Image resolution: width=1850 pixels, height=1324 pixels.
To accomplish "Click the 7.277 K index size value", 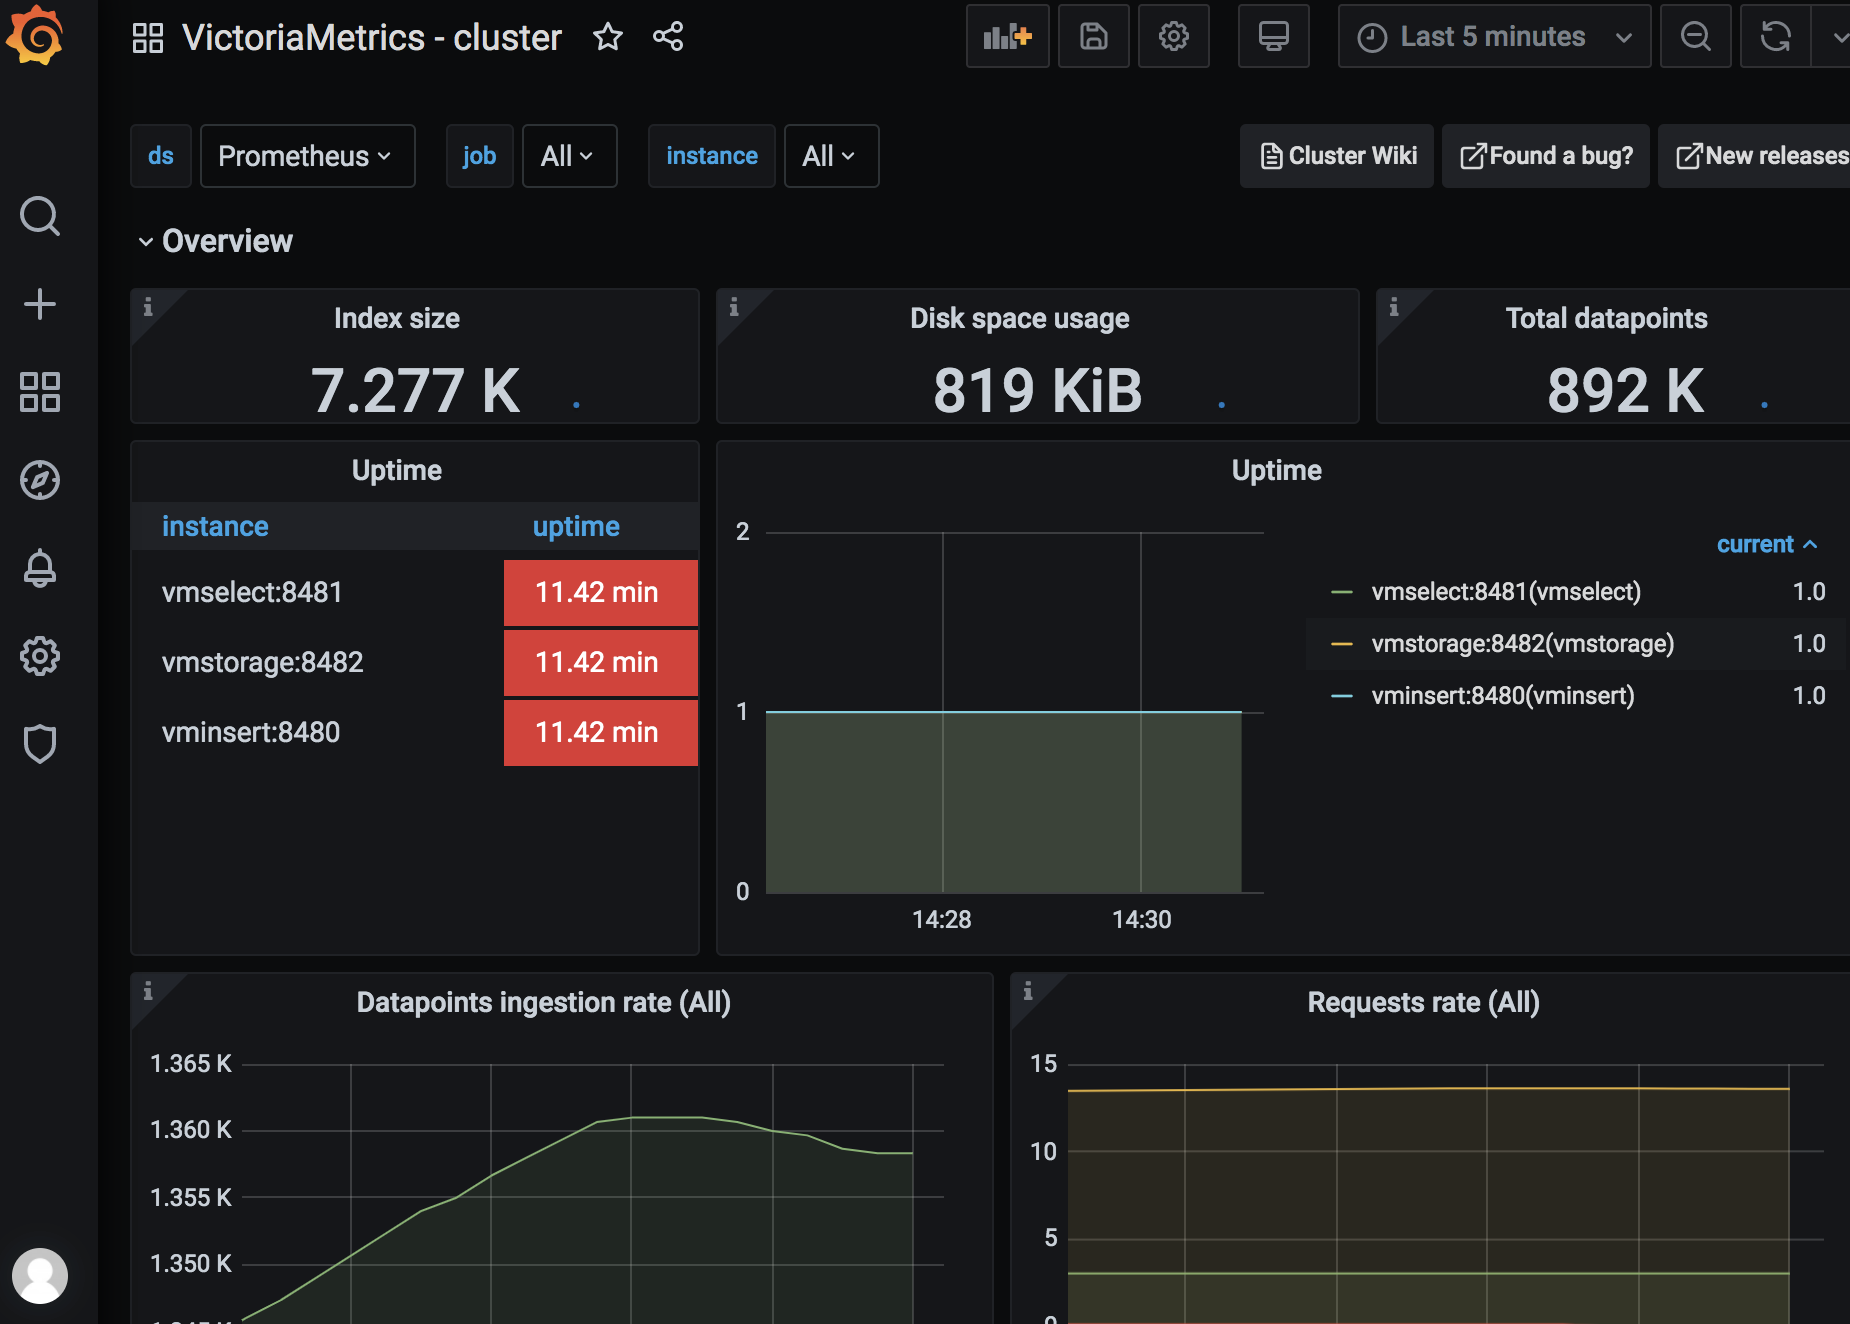I will (415, 390).
